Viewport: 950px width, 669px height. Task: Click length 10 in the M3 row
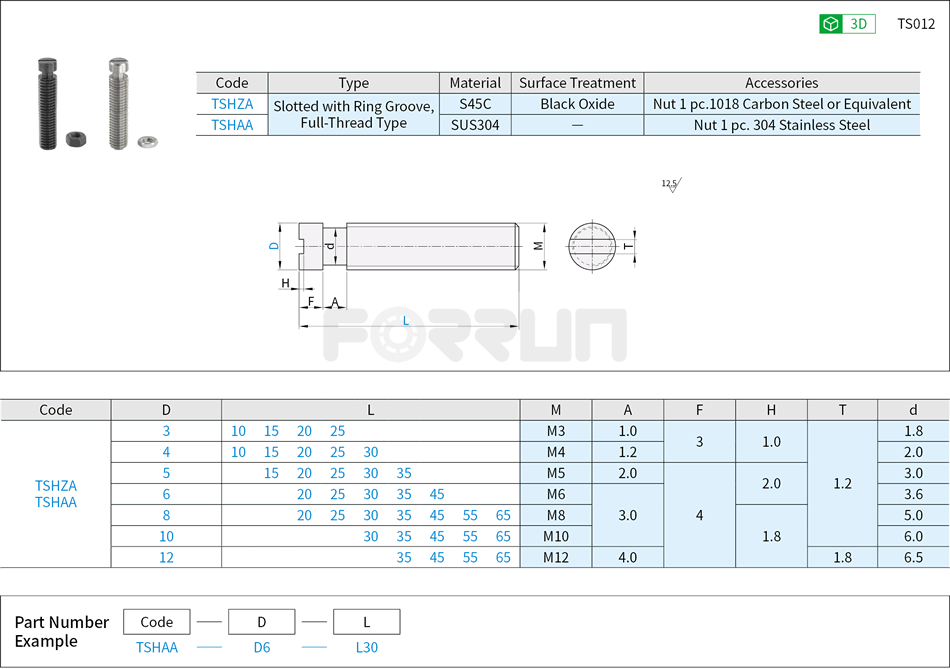(x=239, y=431)
